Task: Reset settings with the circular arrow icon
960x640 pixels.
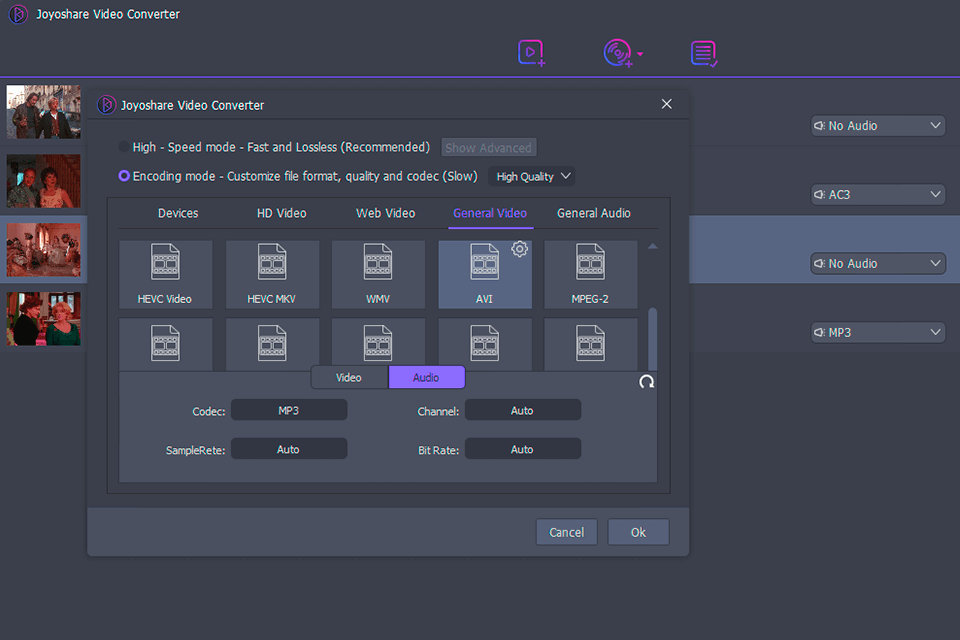Action: (647, 381)
